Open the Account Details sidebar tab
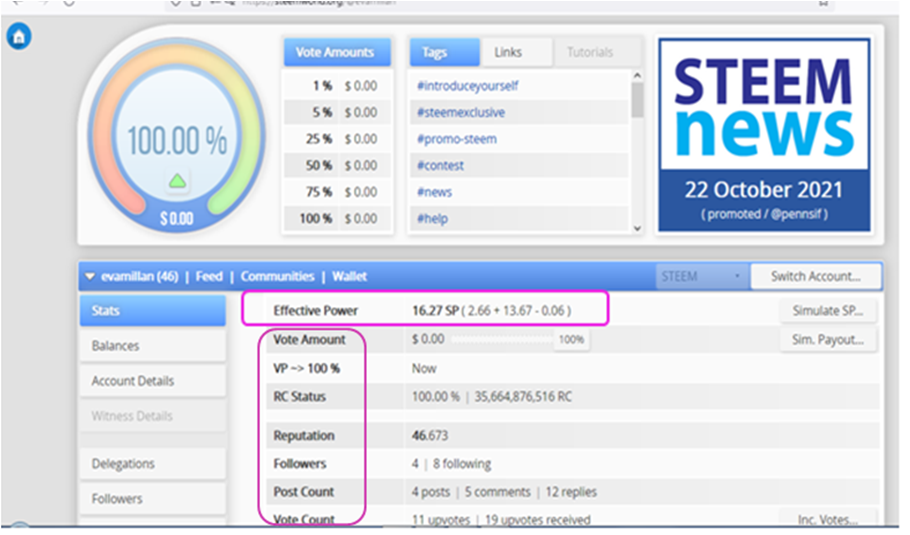The height and width of the screenshot is (535, 910). [x=153, y=381]
